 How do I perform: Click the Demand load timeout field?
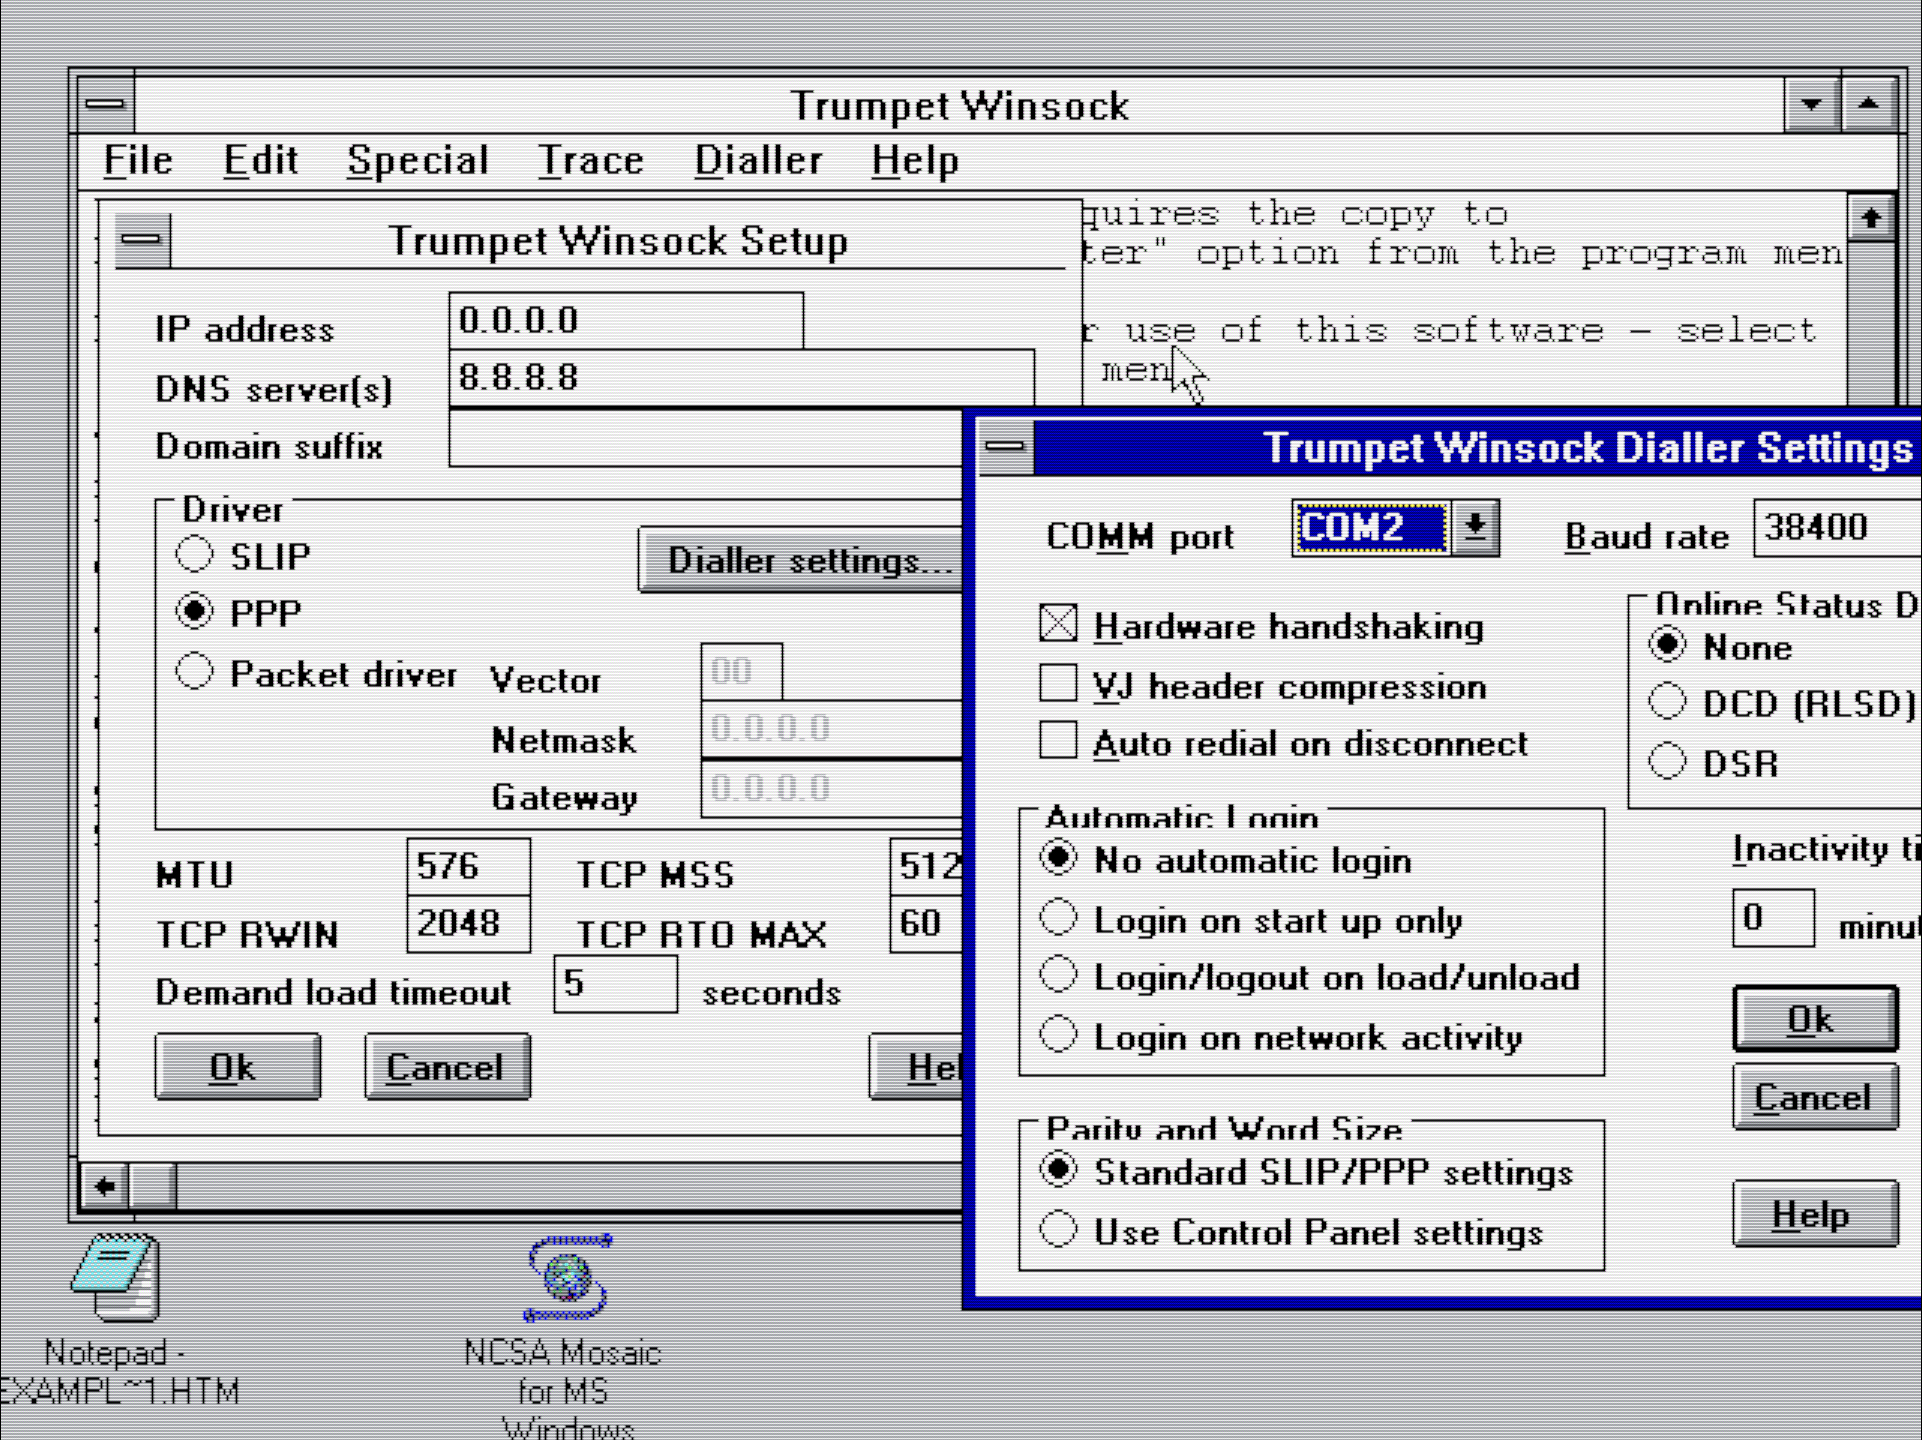[x=615, y=984]
